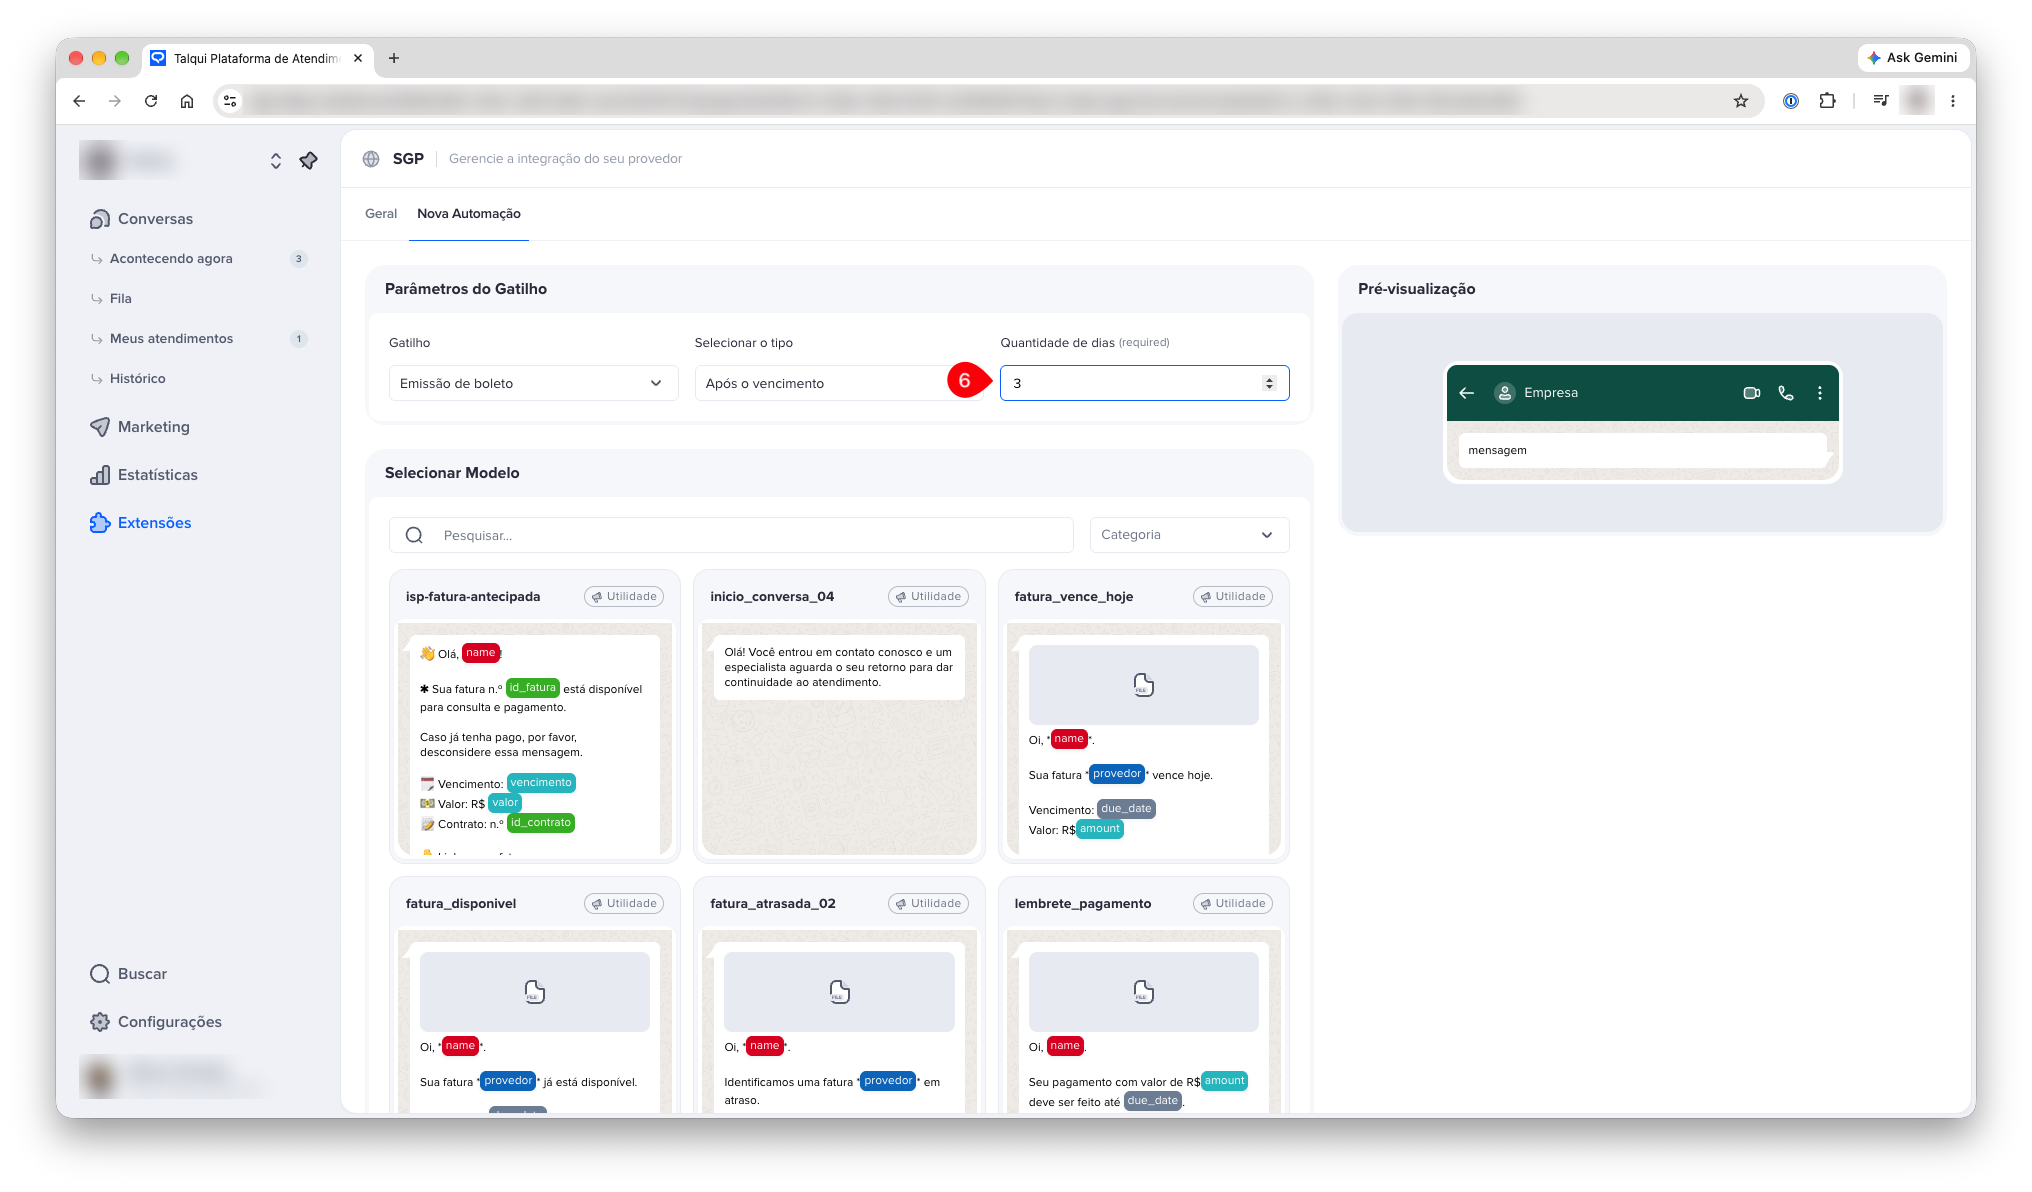
Task: Select the isp-fatura-antecipada template
Action: [x=534, y=716]
